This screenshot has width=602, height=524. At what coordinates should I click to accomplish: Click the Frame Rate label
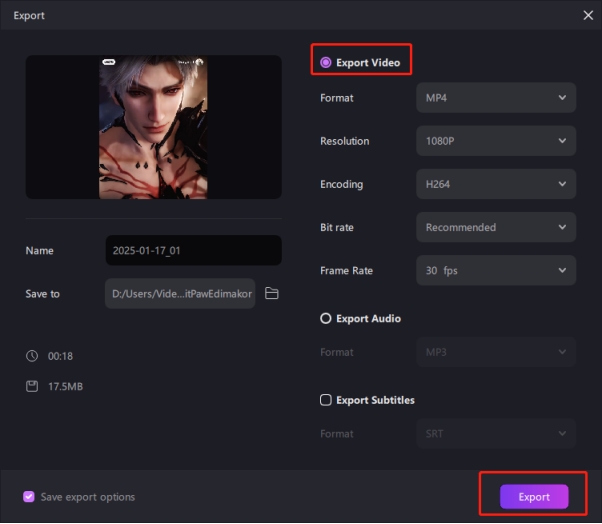tap(347, 271)
